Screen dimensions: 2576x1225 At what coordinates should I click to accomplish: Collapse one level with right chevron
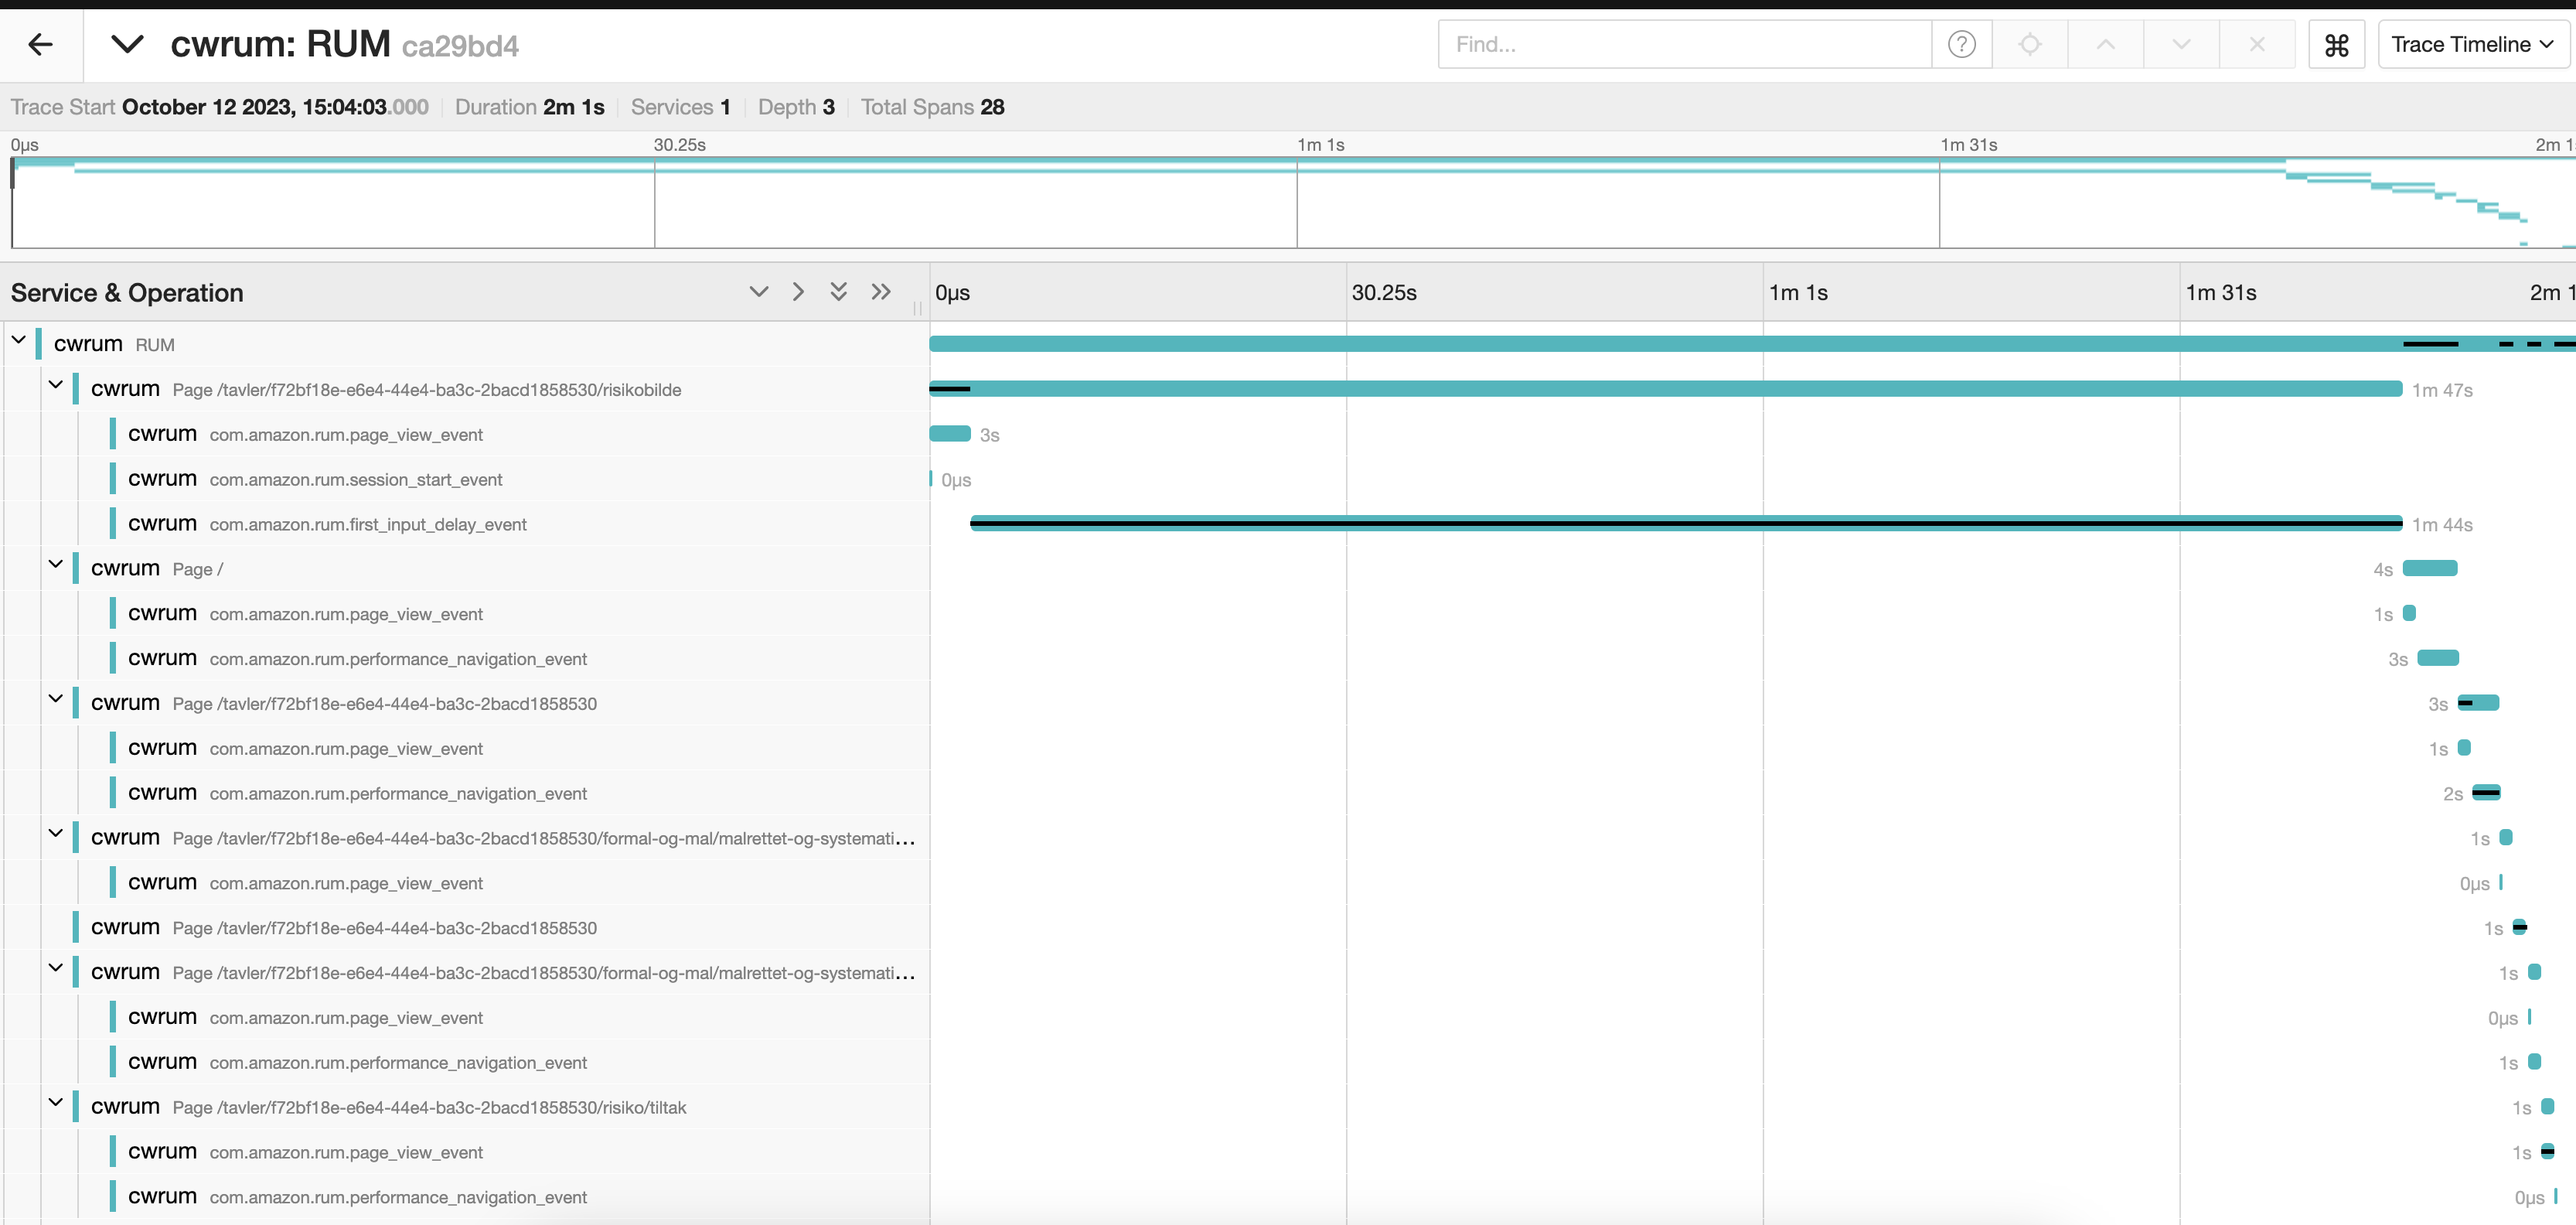[x=798, y=292]
